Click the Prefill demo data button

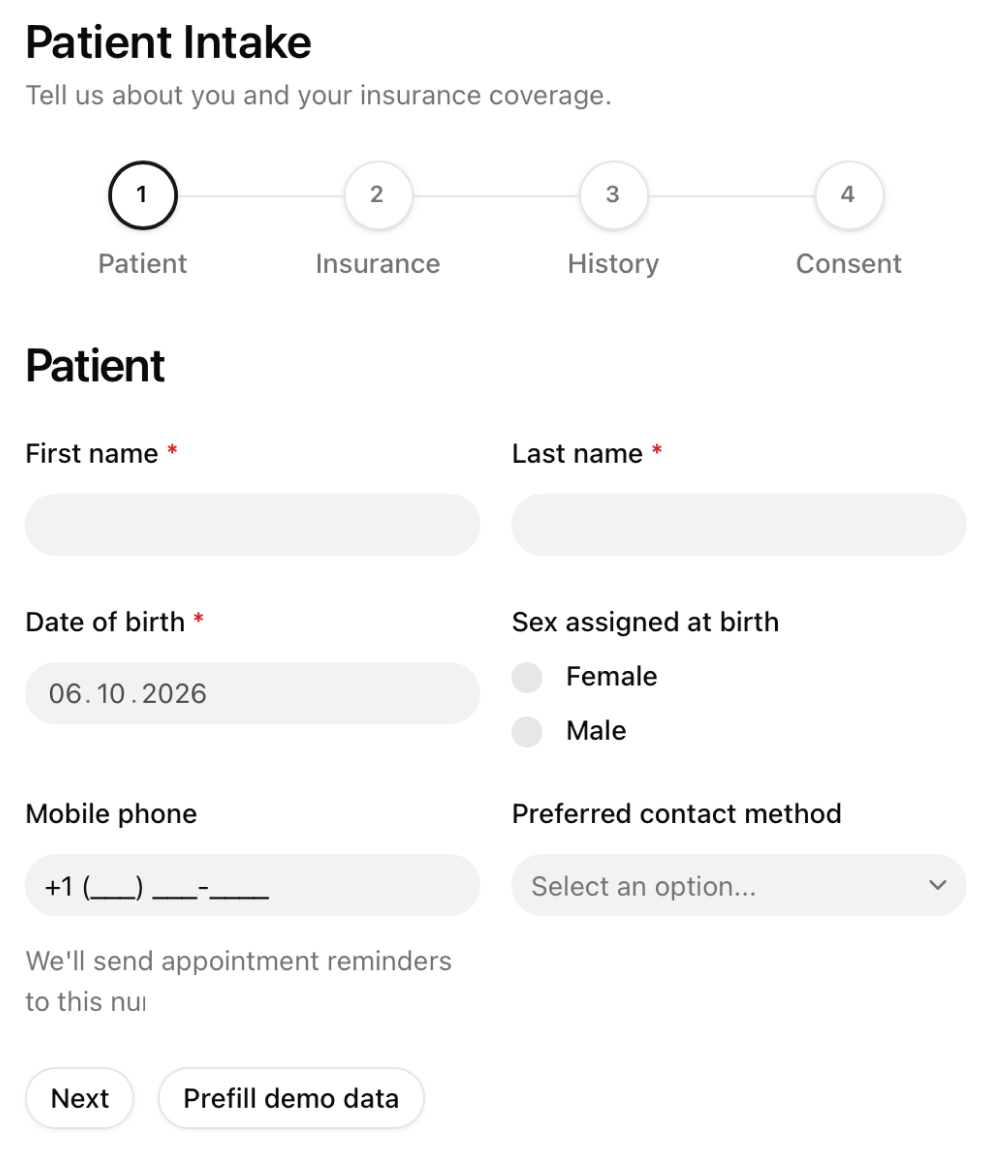click(x=291, y=1098)
